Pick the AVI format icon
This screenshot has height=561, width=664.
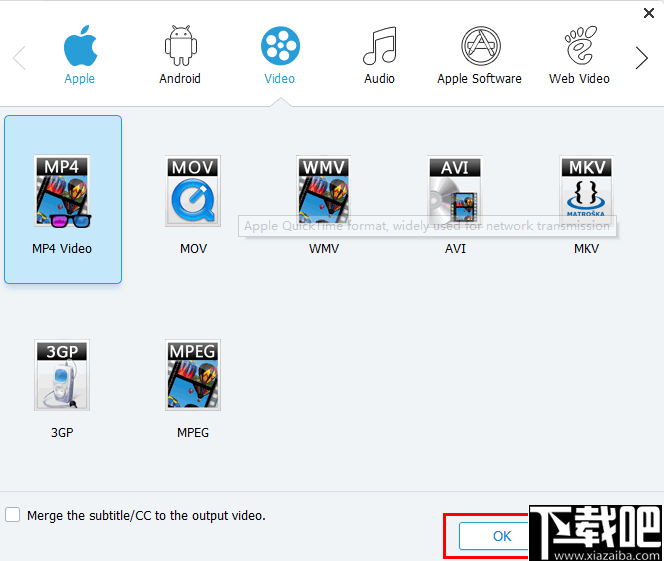(455, 190)
